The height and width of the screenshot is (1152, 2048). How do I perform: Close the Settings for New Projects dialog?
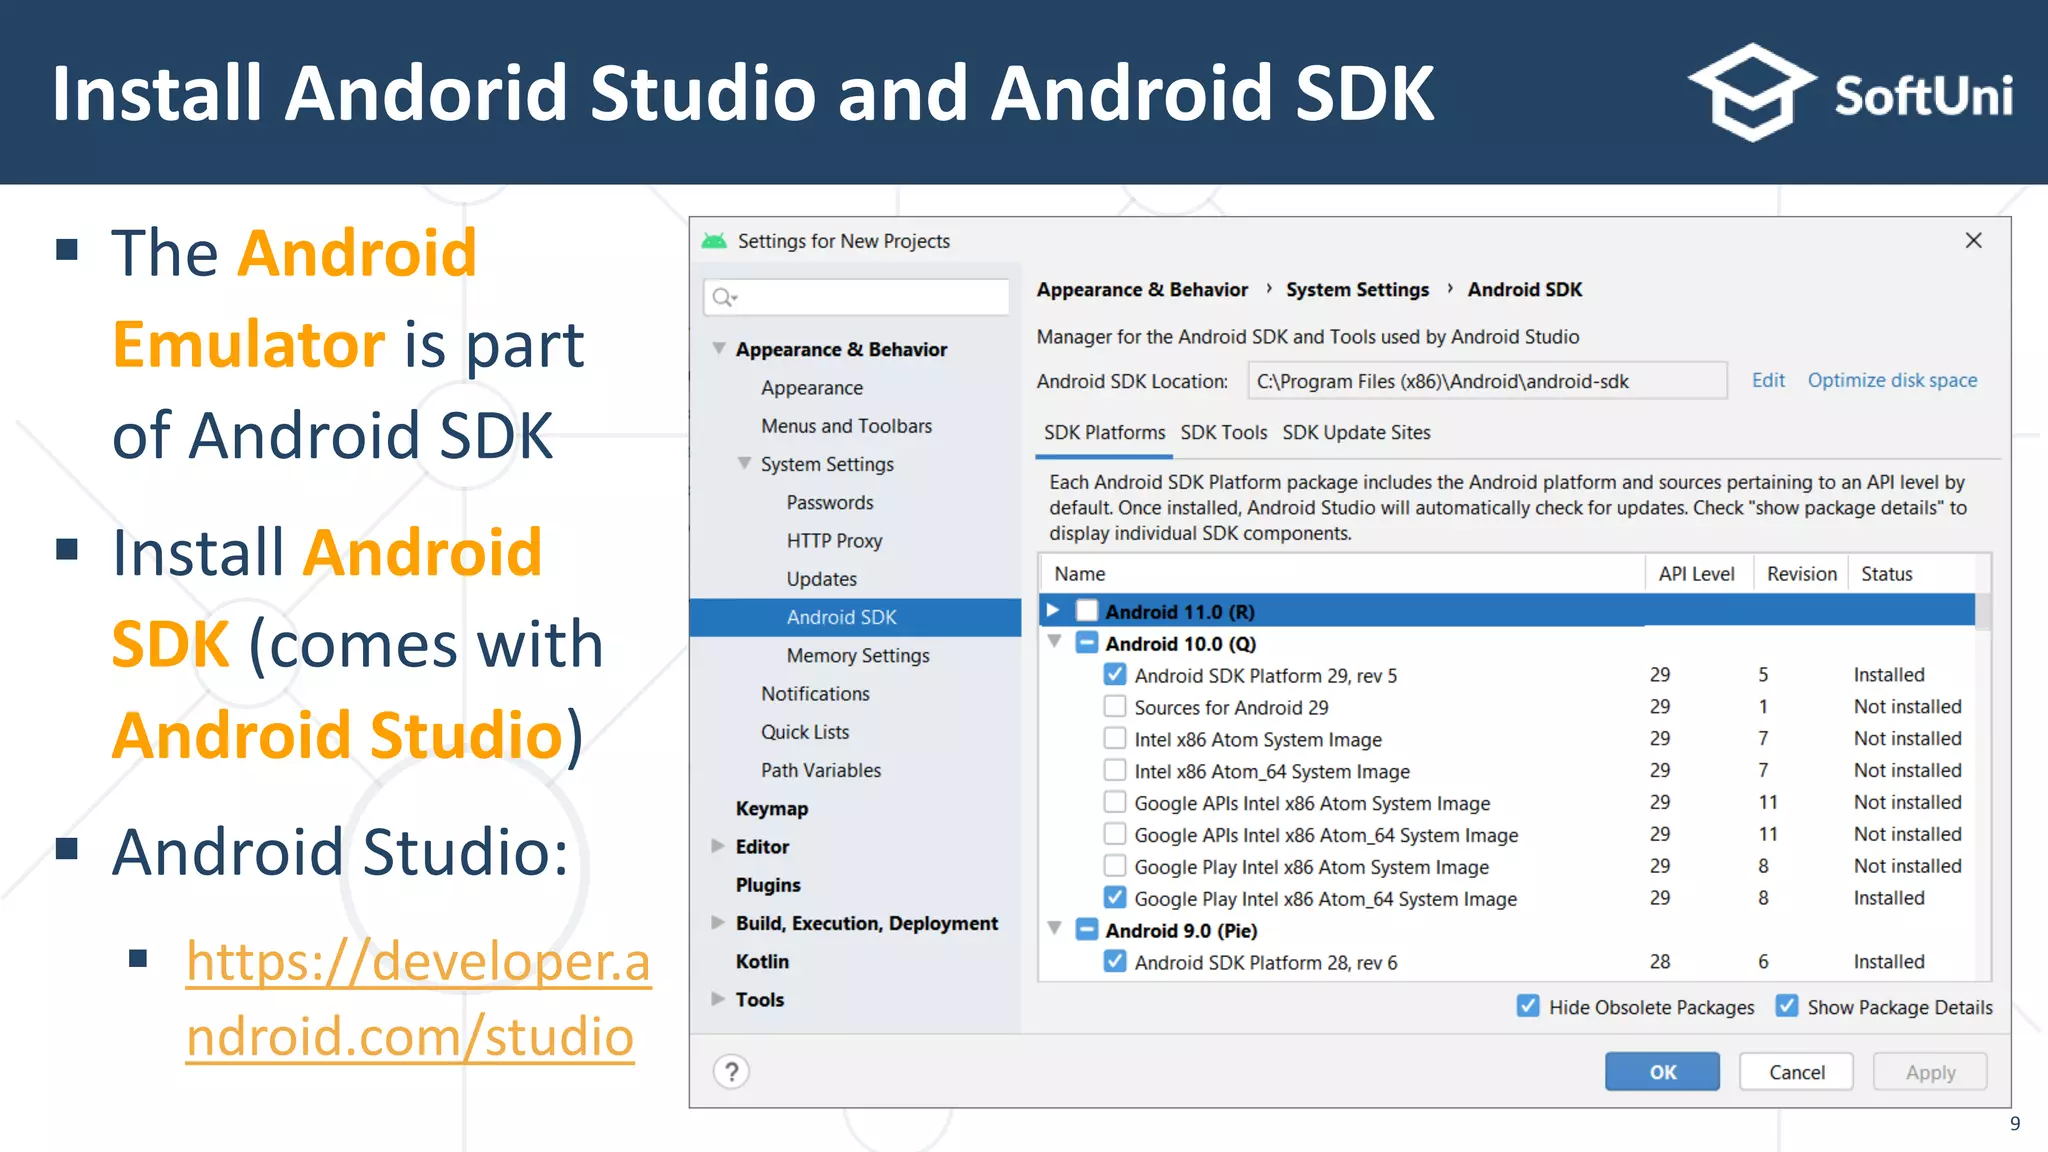click(1973, 240)
